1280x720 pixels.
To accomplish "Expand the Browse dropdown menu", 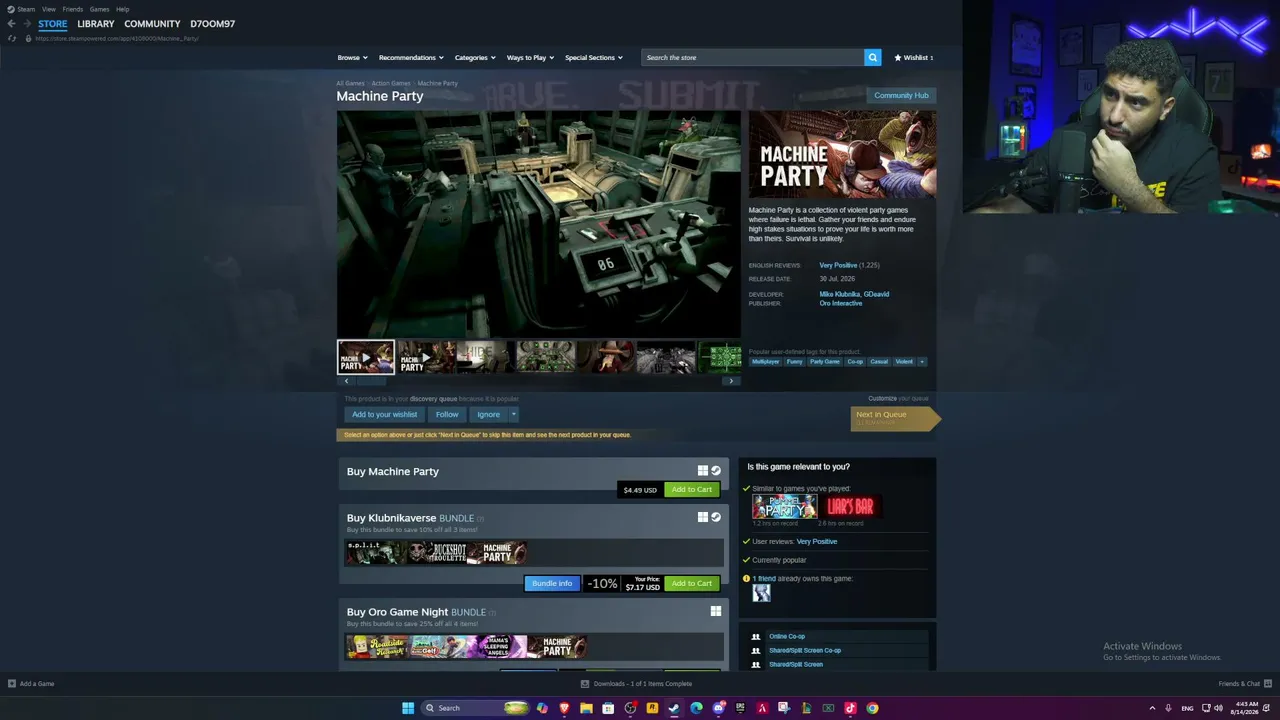I will point(352,58).
